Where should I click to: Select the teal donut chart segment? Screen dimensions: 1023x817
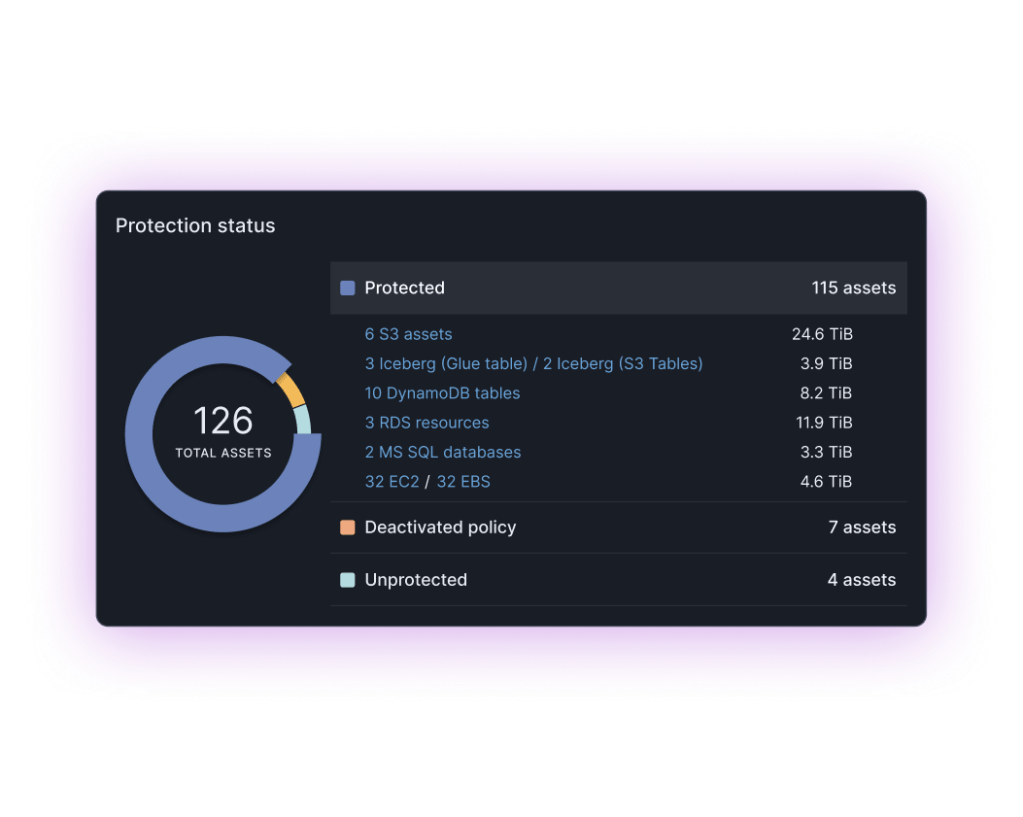[x=302, y=420]
